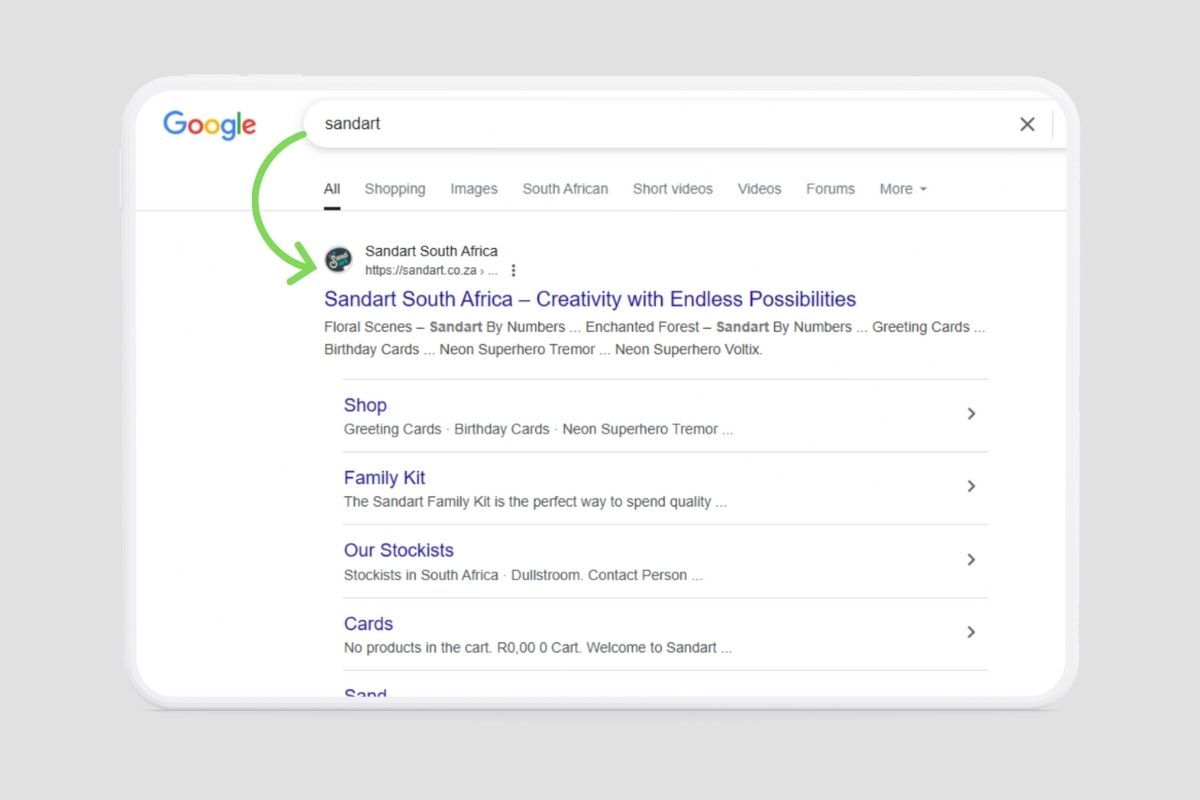Open the Google logo homepage

coord(210,125)
